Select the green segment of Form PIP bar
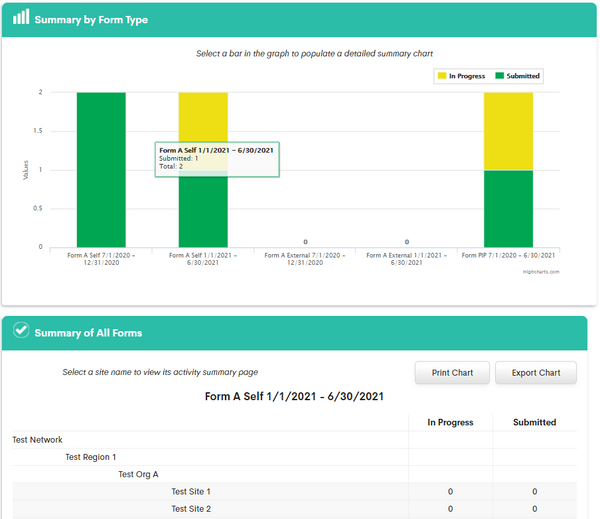Screen dimensions: 600x519 coord(508,208)
